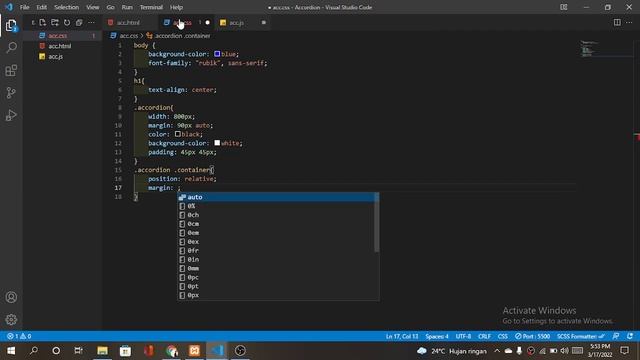Open File menu
Viewport: 640px width, 360px height.
pos(24,7)
